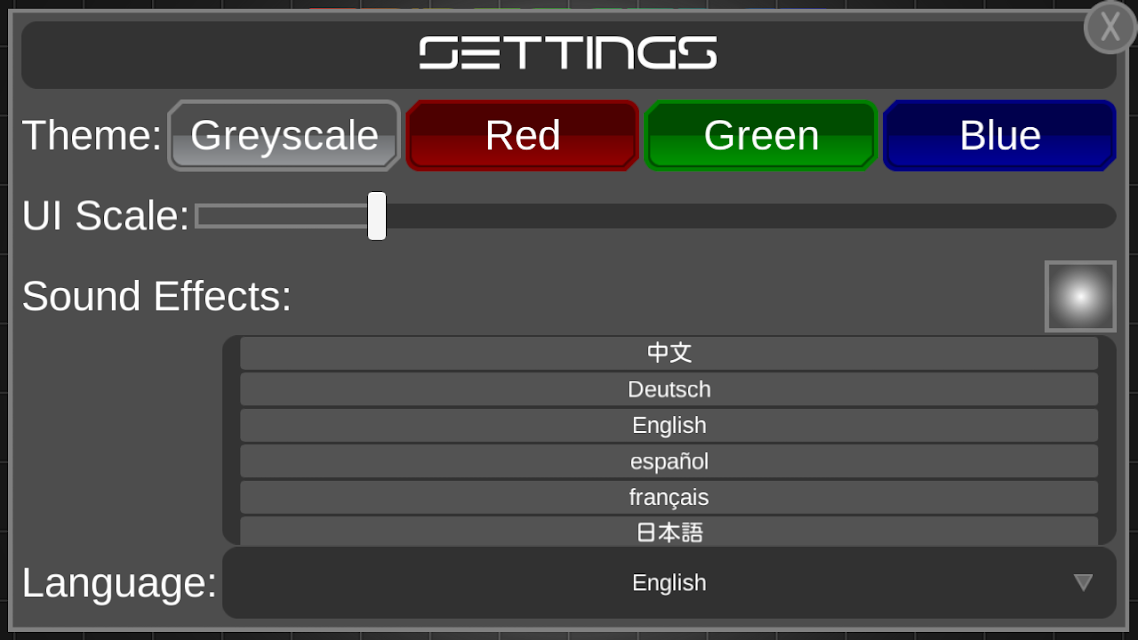The height and width of the screenshot is (640, 1138).
Task: Click the UI Scale slider handle
Action: click(377, 216)
